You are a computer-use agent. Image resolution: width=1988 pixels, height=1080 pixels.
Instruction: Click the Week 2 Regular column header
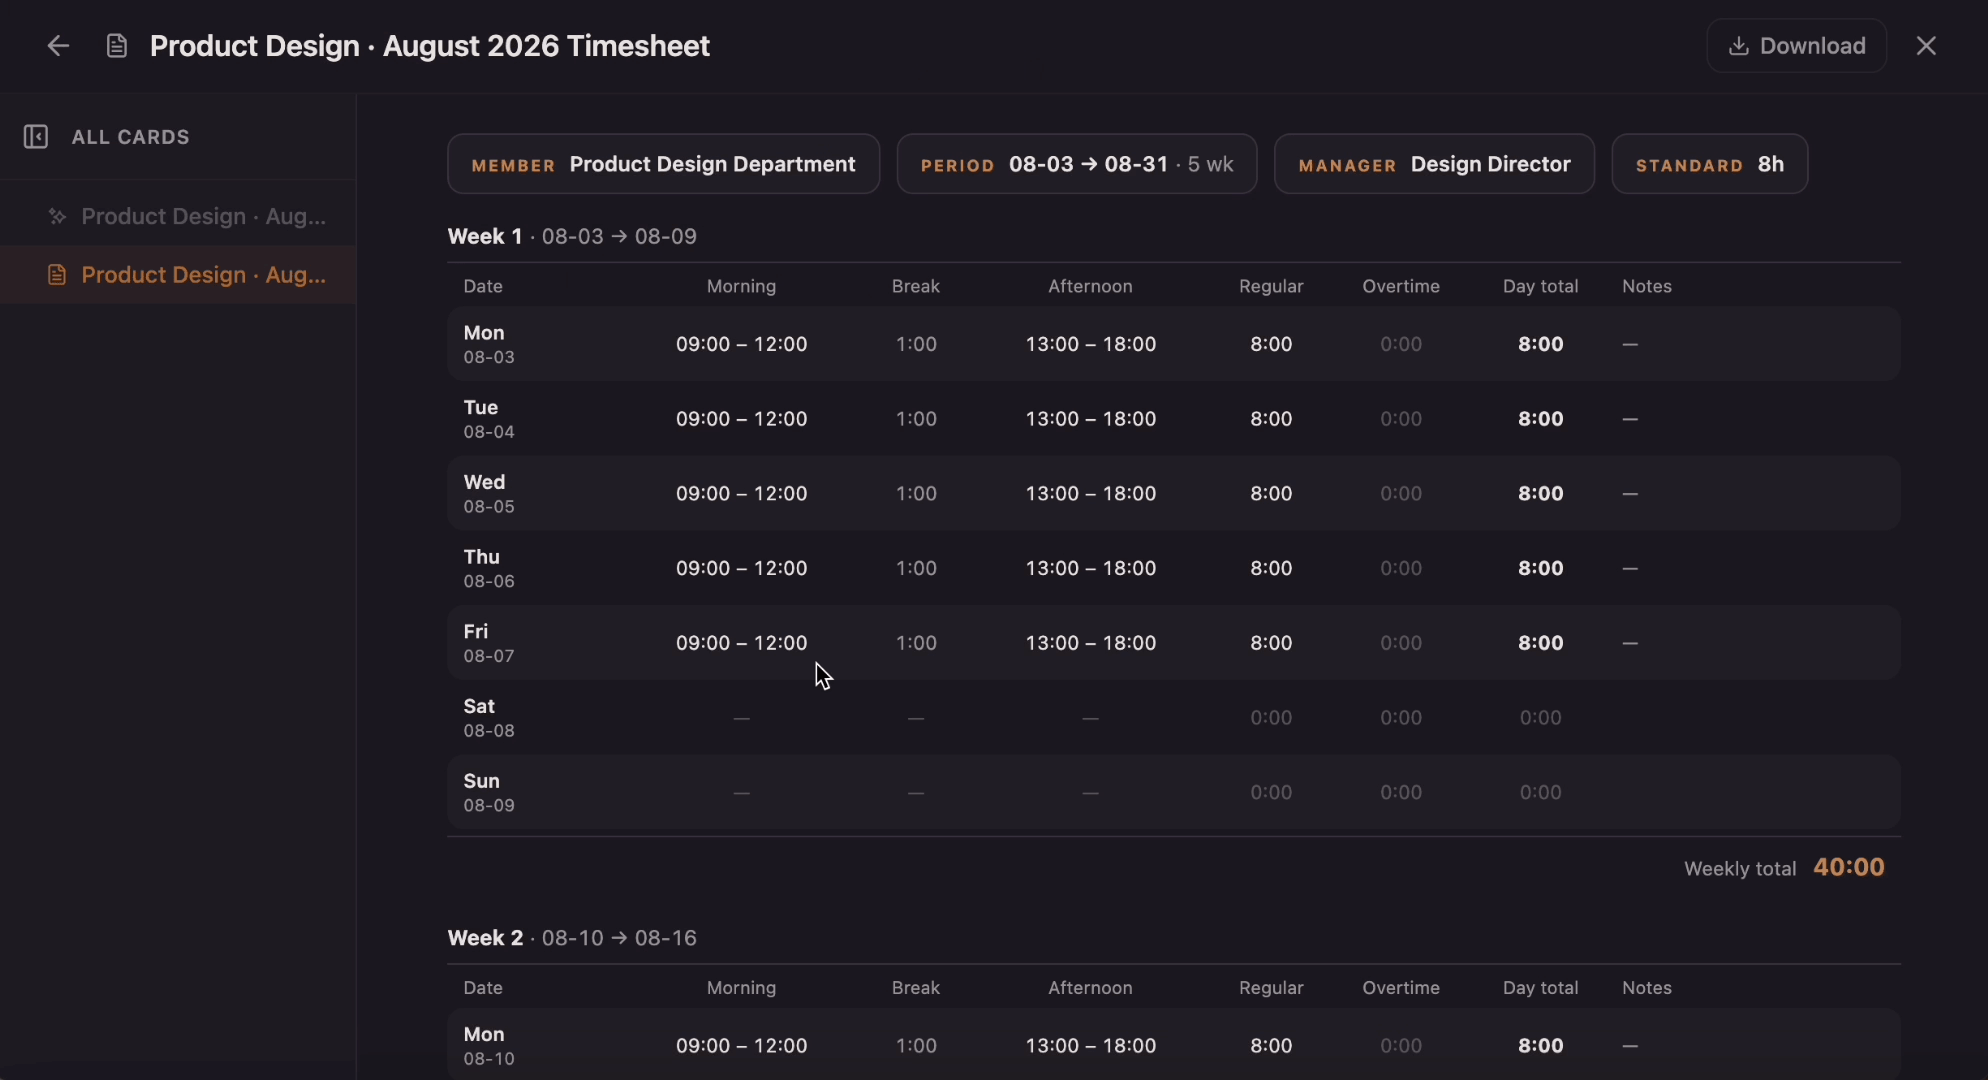tap(1271, 988)
